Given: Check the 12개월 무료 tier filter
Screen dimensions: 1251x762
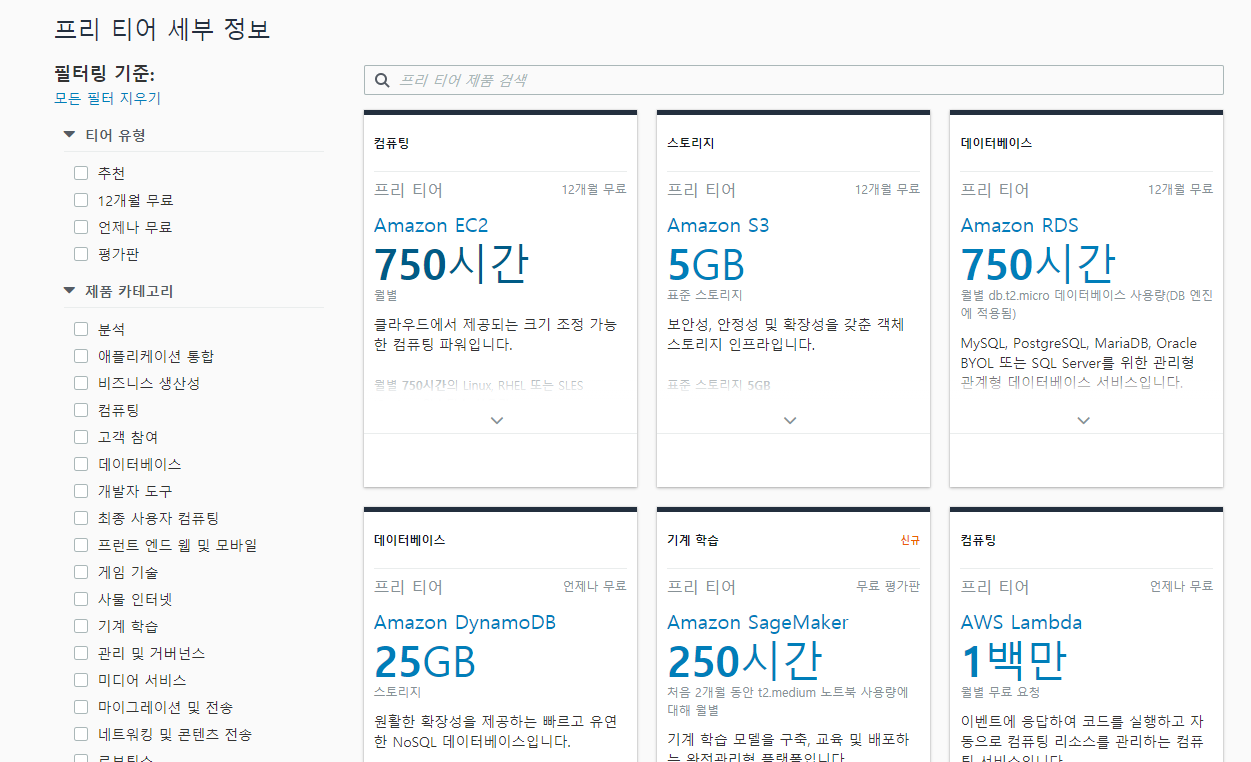Looking at the screenshot, I should (81, 200).
